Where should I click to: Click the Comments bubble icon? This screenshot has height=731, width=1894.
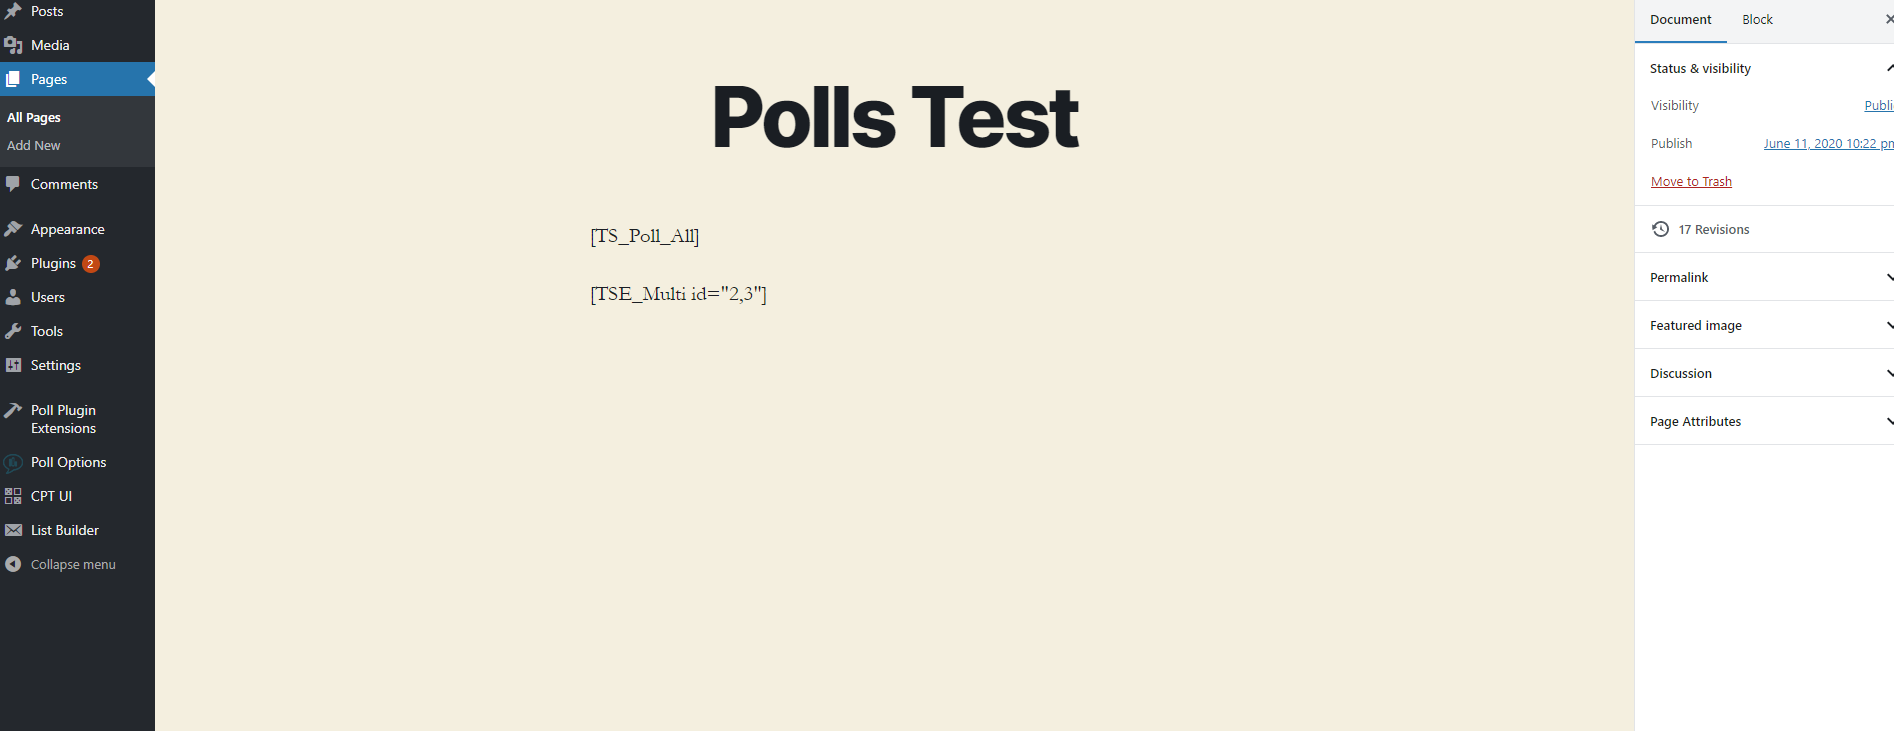pos(13,184)
